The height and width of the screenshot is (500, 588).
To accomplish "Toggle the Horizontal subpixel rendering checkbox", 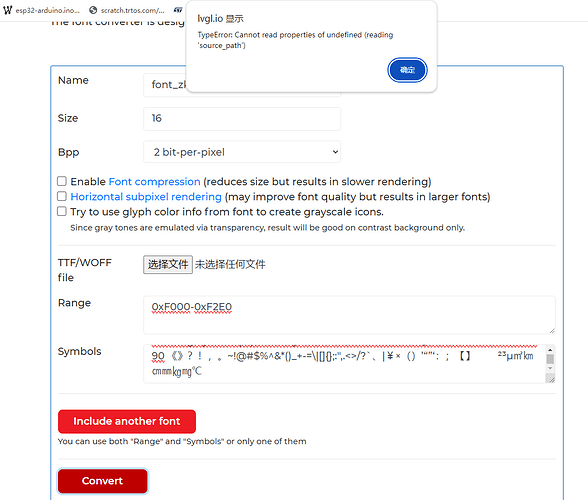I will click(62, 196).
